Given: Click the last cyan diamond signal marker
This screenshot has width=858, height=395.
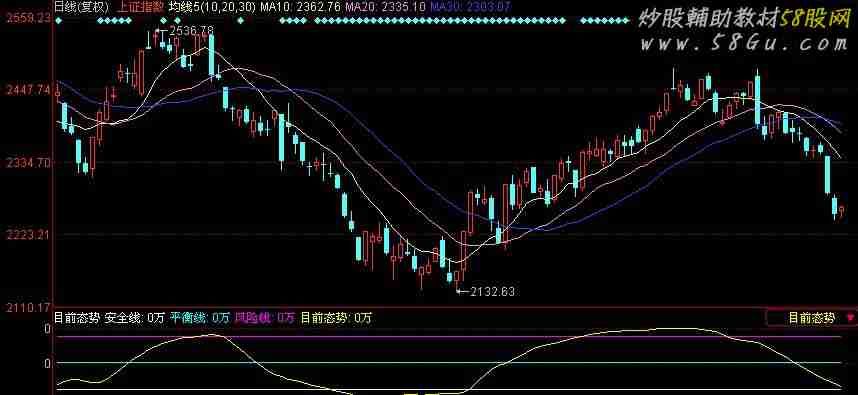Looking at the screenshot, I should 627,21.
